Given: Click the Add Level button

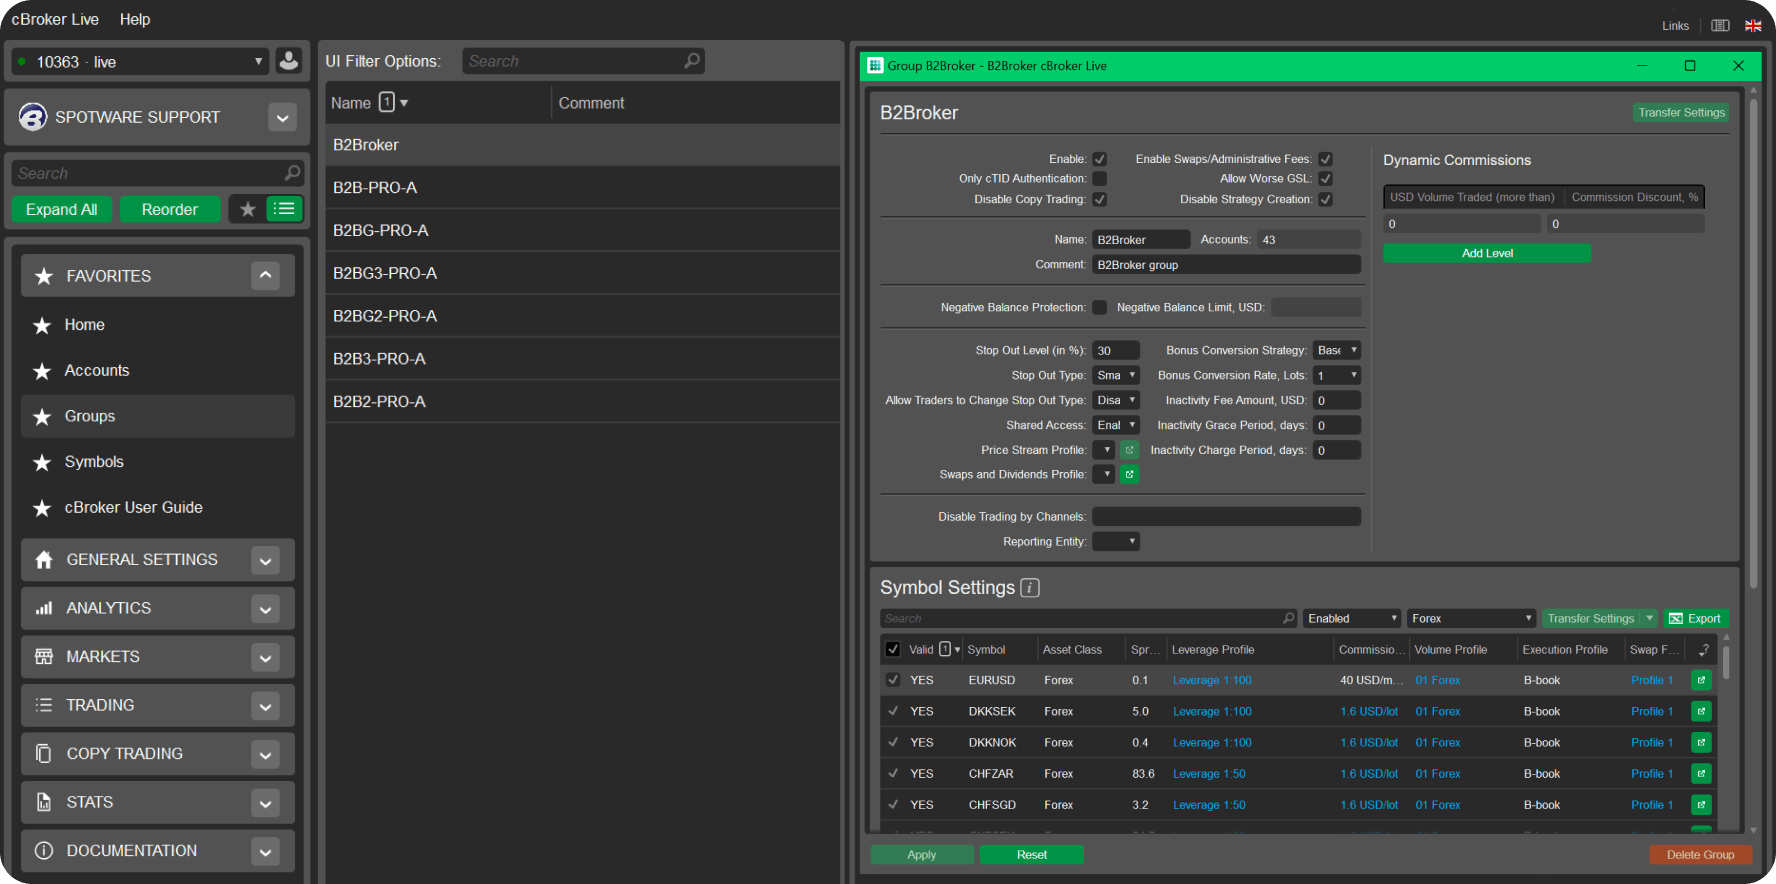Looking at the screenshot, I should tap(1487, 253).
